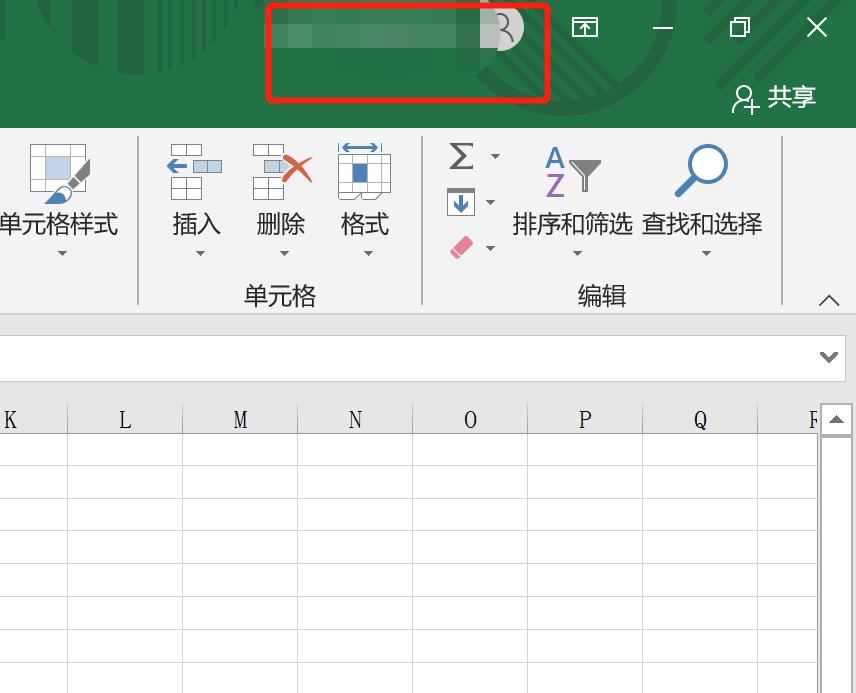The image size is (856, 693).
Task: Click the 删除 delete cells icon
Action: [x=281, y=170]
